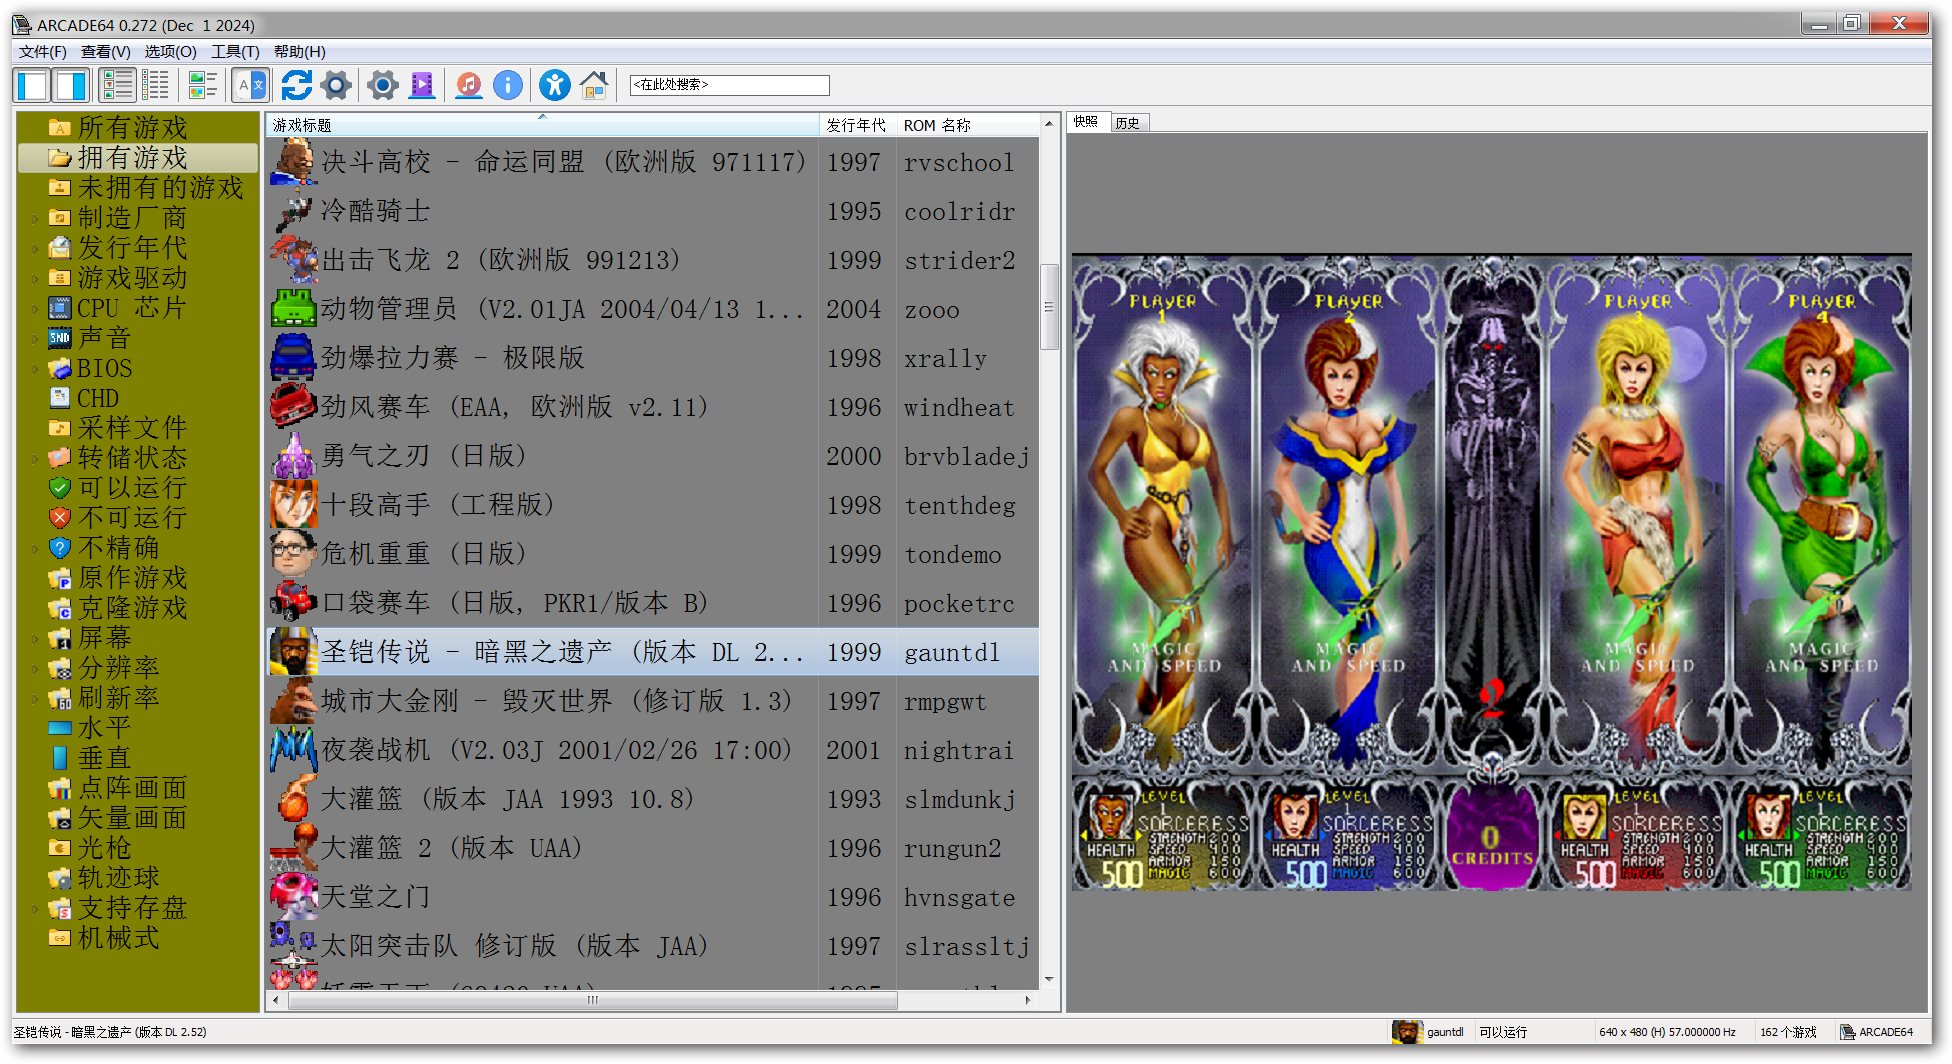Click the accessibility person icon

pos(554,85)
